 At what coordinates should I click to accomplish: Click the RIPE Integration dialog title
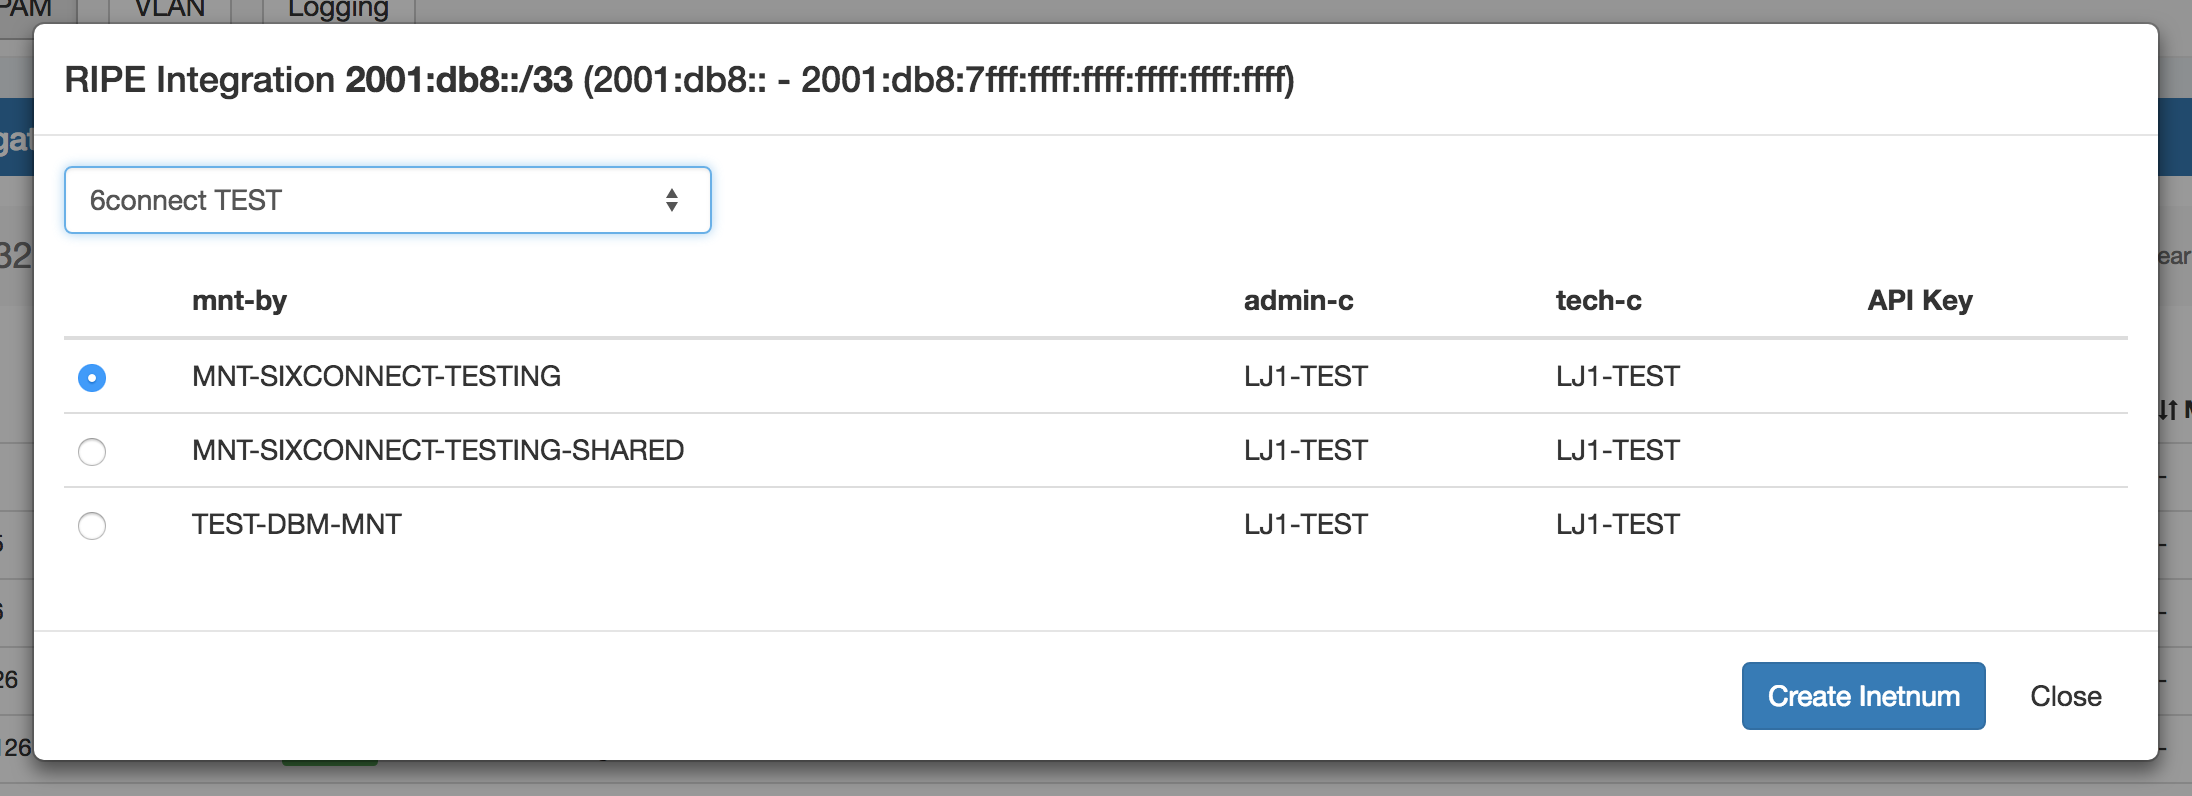pyautogui.click(x=679, y=79)
